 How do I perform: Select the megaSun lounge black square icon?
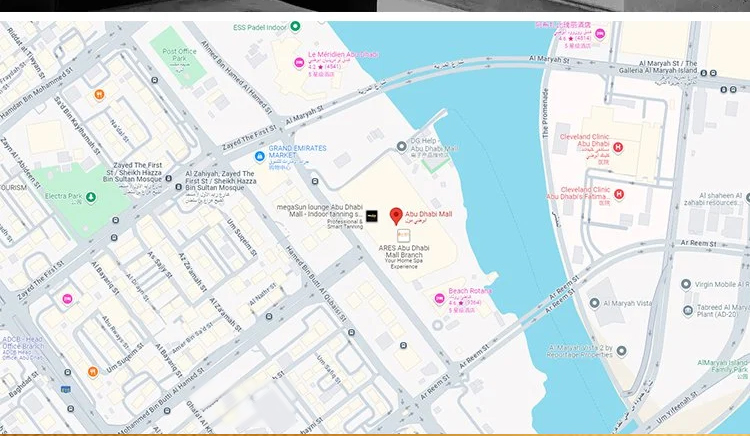click(x=370, y=215)
